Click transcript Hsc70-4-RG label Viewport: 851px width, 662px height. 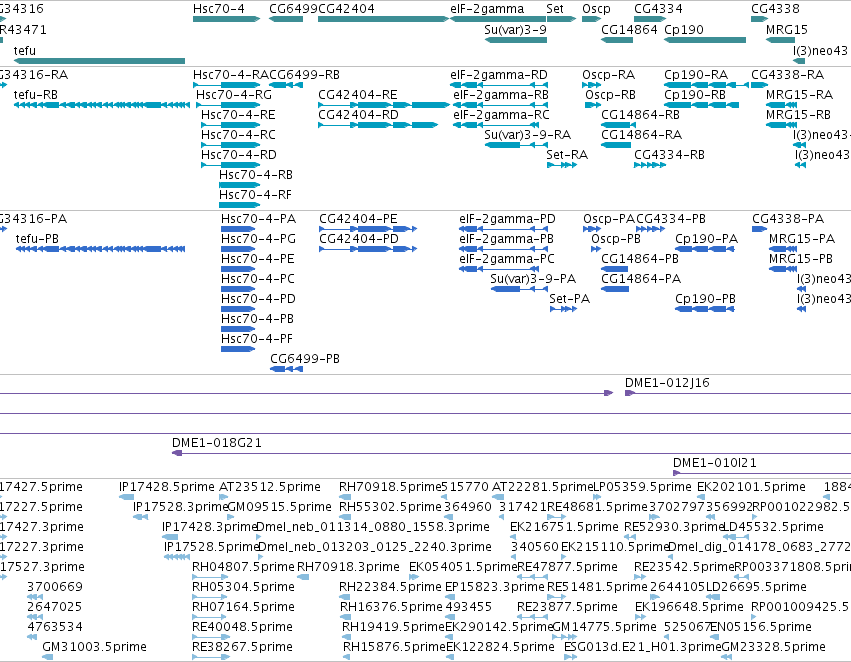[234, 94]
